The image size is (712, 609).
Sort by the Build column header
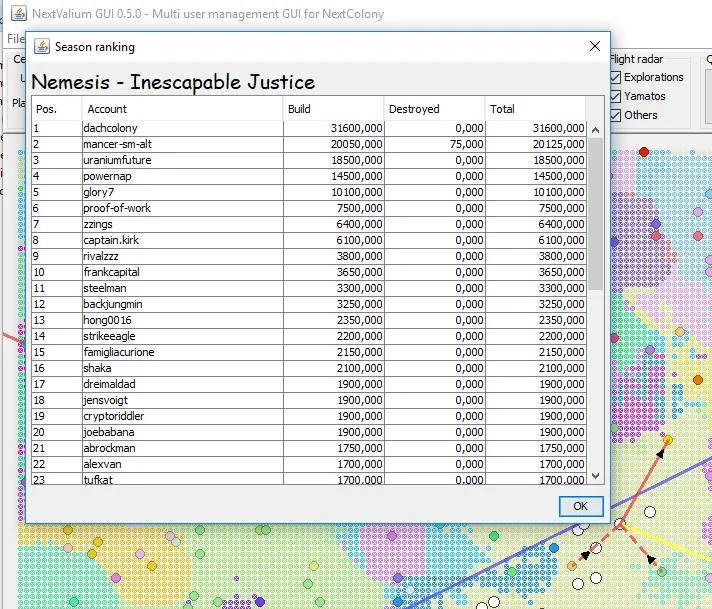(333, 109)
